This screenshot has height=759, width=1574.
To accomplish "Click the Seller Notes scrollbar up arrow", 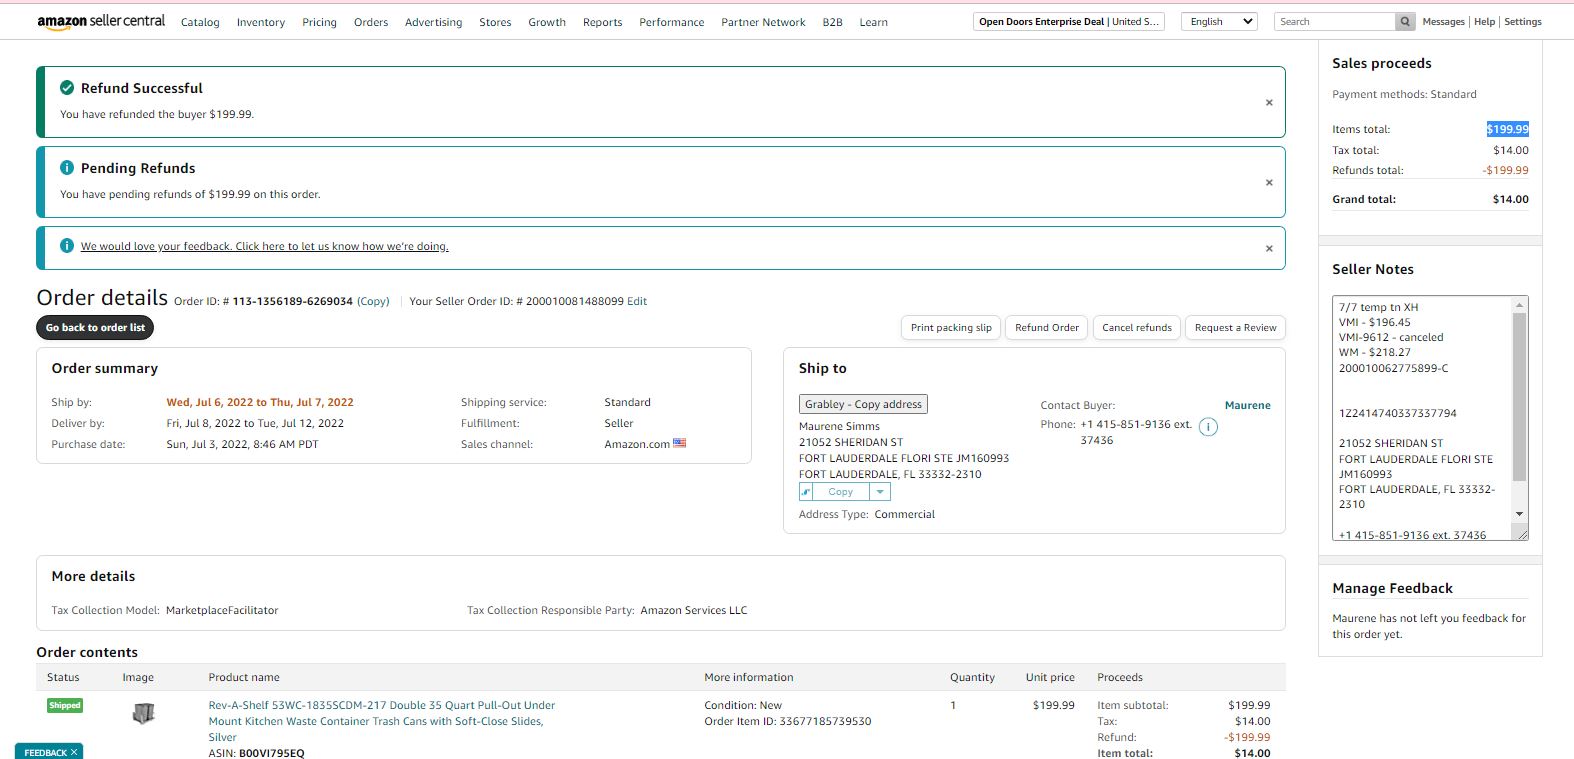I will pyautogui.click(x=1520, y=304).
